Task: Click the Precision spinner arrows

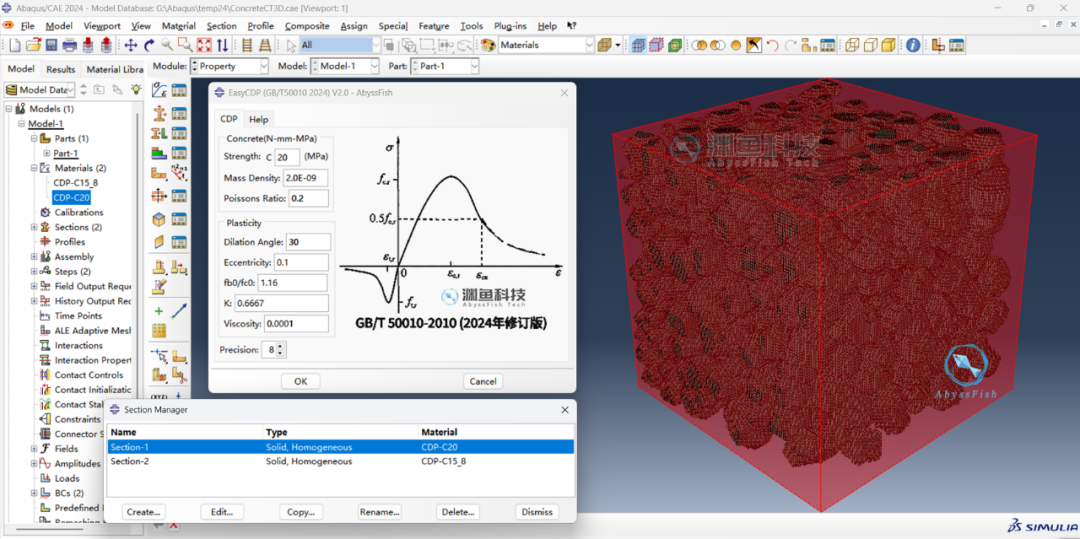Action: point(280,350)
